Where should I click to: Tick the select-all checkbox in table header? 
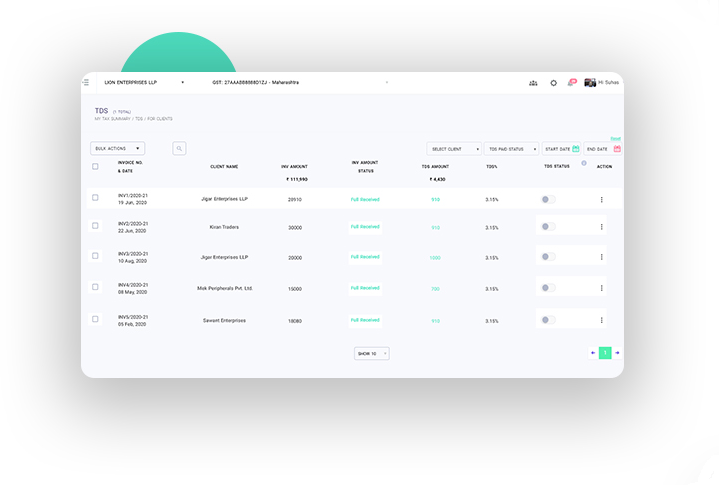(x=95, y=166)
